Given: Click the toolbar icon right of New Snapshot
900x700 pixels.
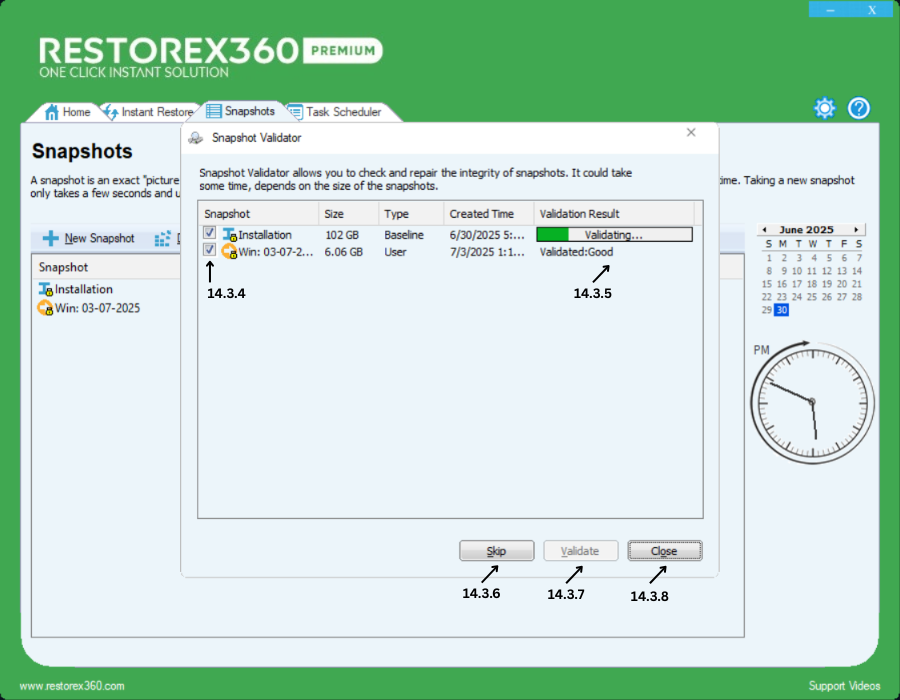Looking at the screenshot, I should [162, 239].
